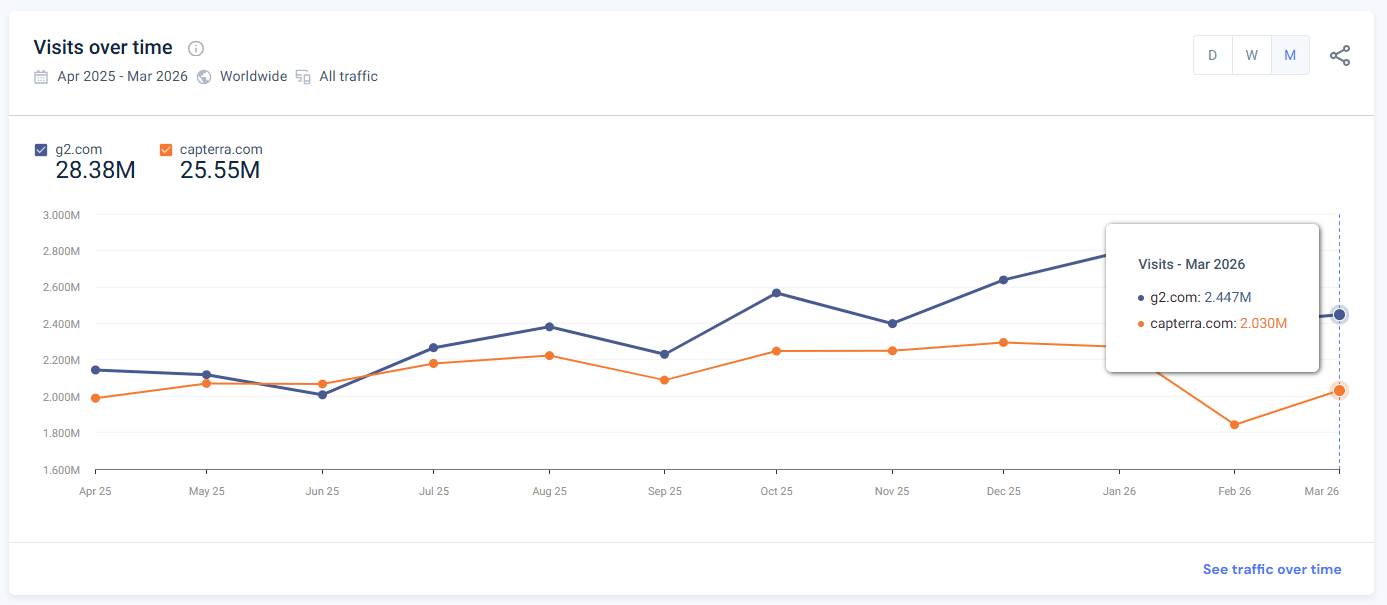
Task: Select Monthly (M) granularity
Action: [x=1290, y=55]
